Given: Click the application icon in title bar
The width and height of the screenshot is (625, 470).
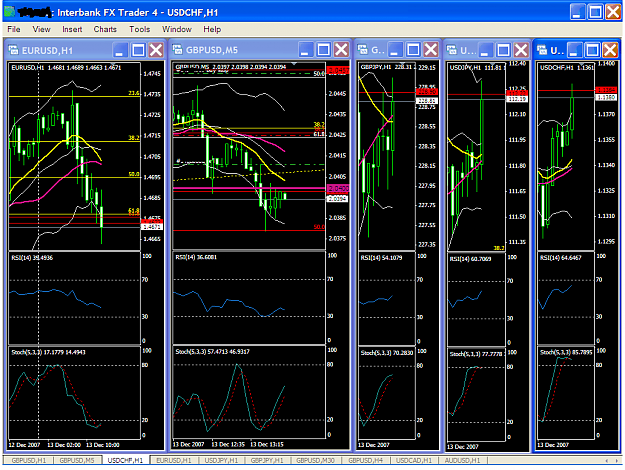Looking at the screenshot, I should 10,12.
